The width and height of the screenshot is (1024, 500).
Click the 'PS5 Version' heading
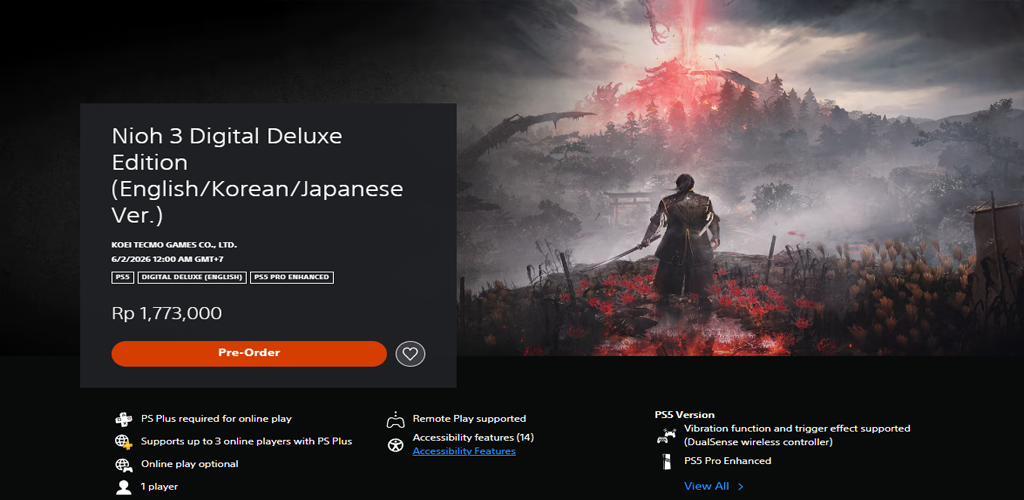click(684, 414)
